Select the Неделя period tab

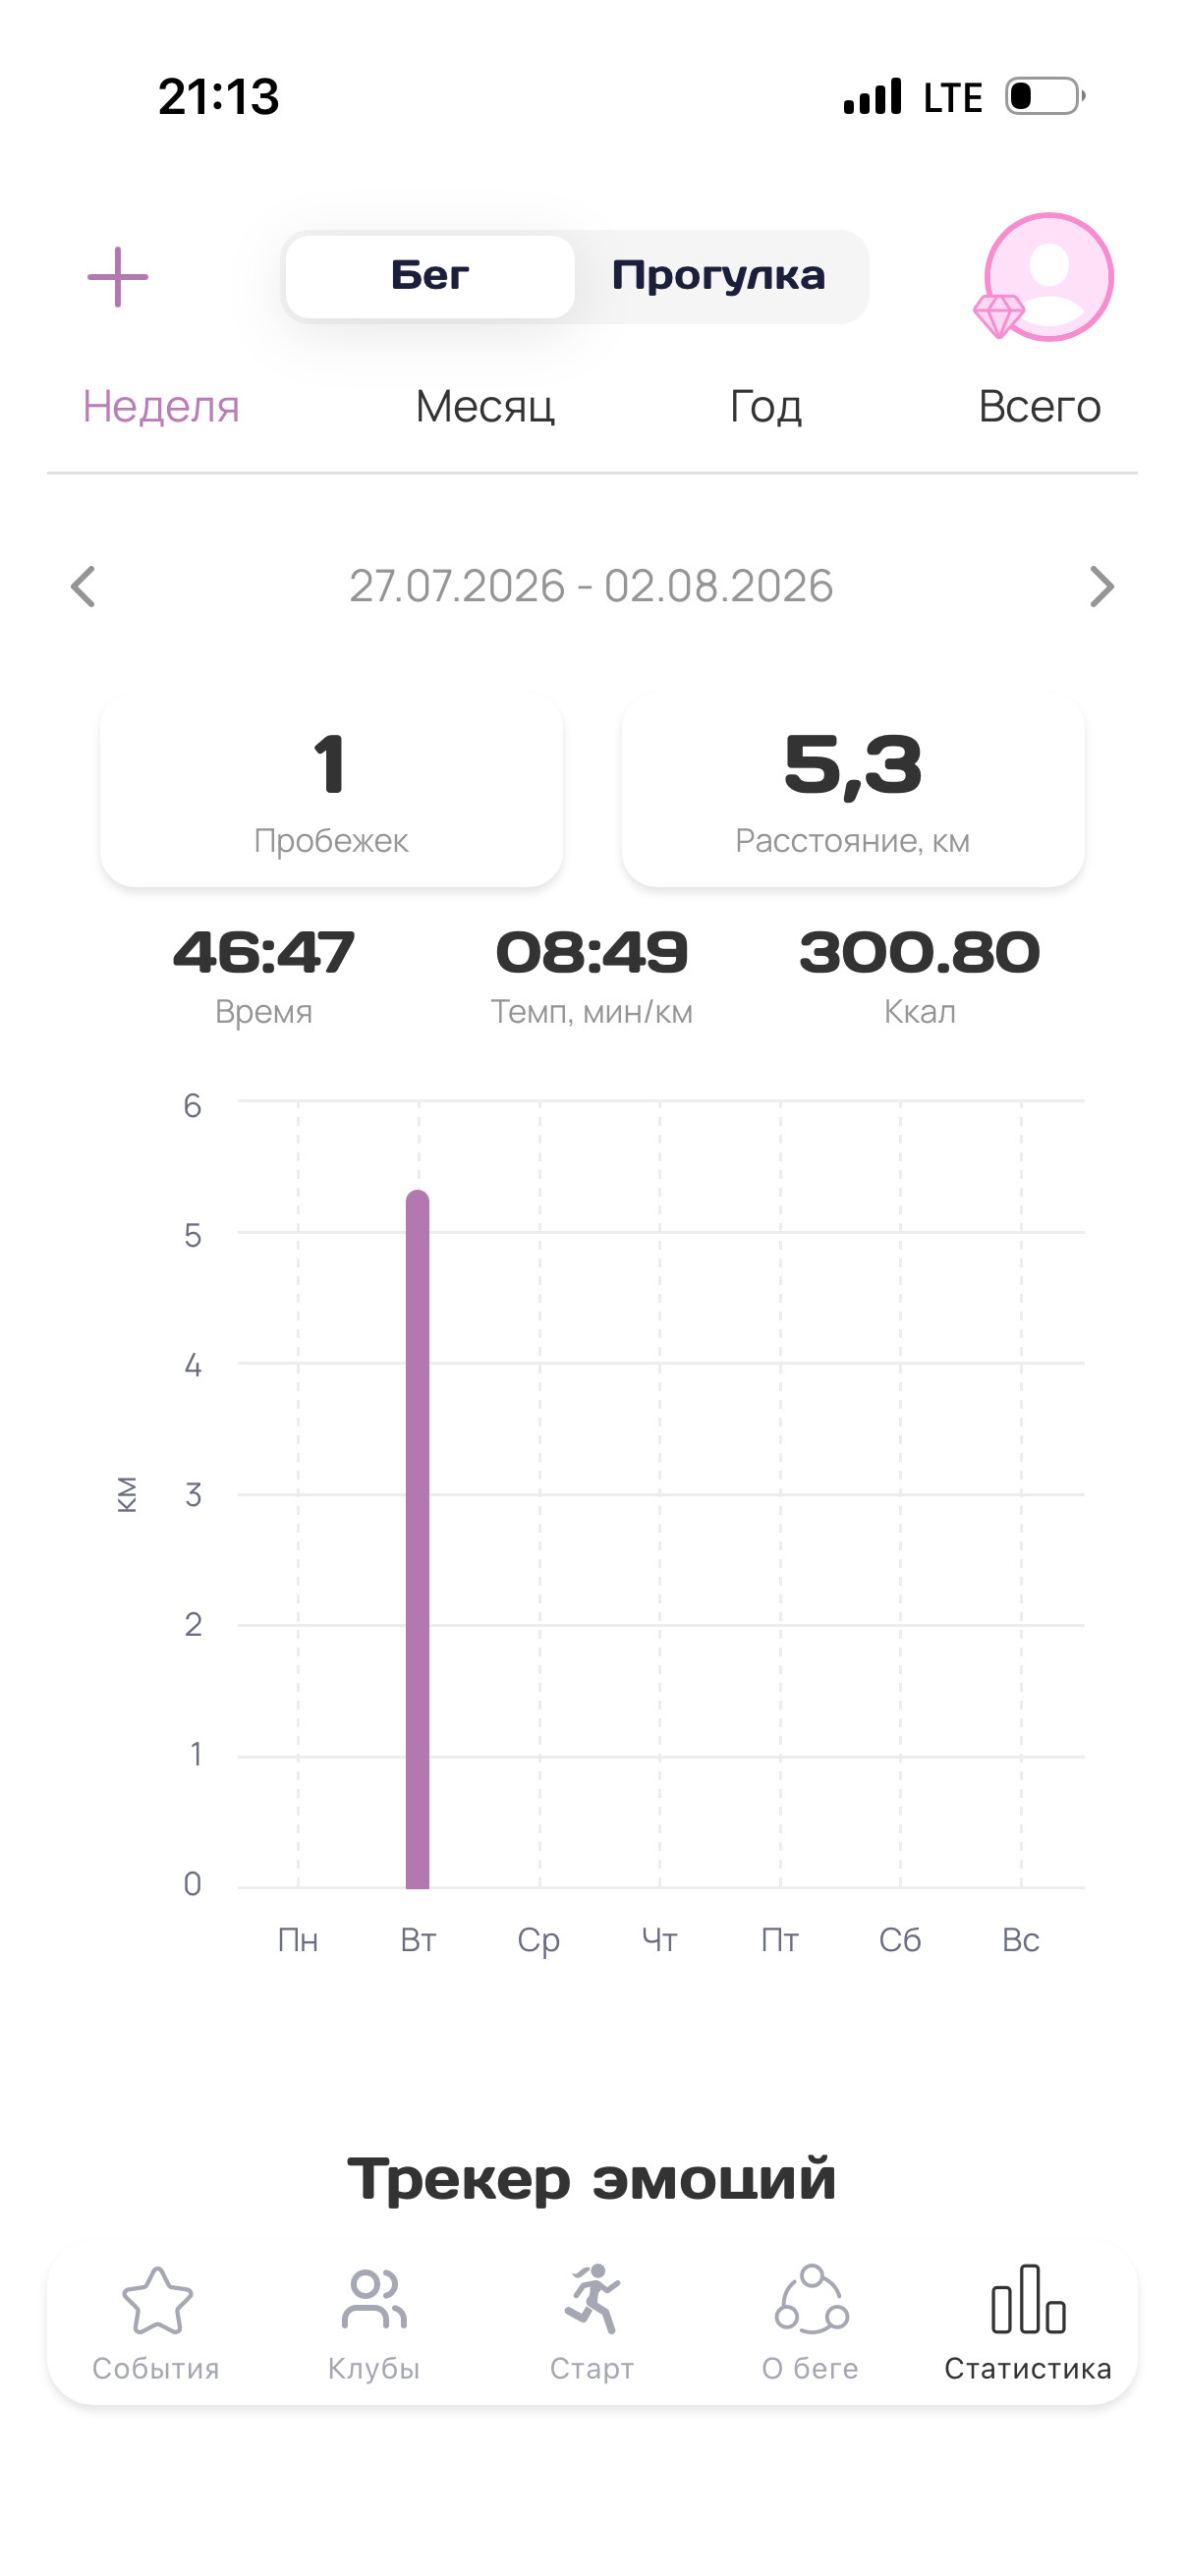point(161,407)
